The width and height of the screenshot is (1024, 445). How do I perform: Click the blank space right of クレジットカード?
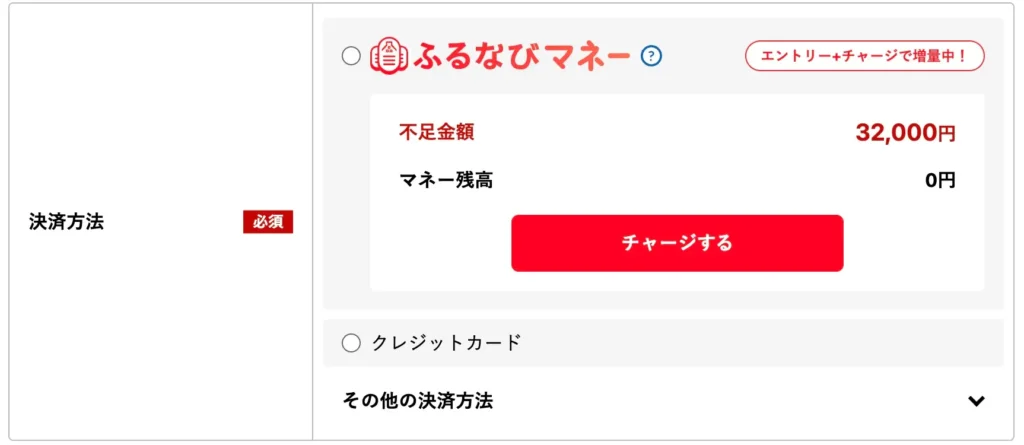tap(760, 343)
